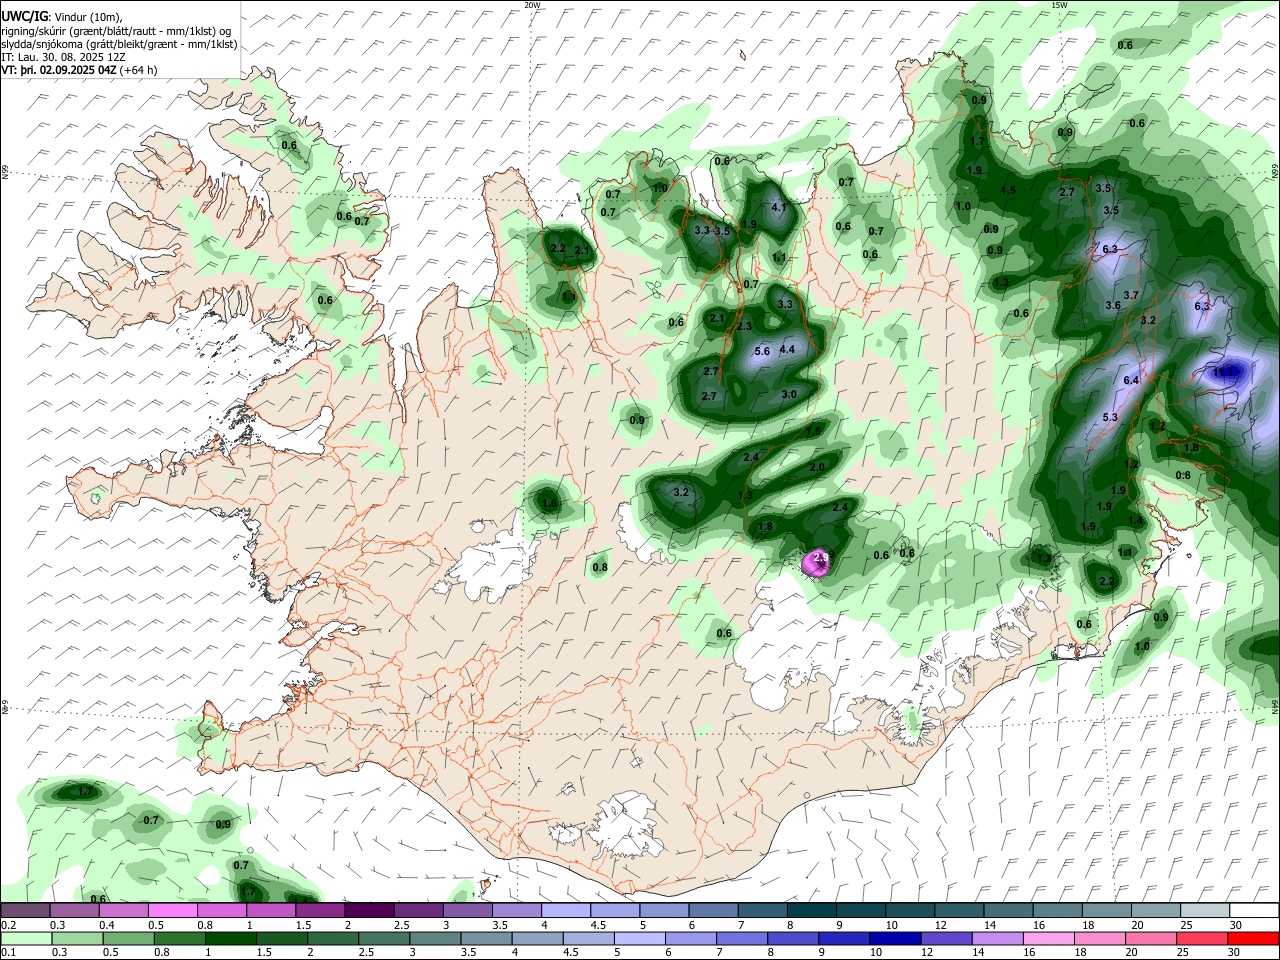
Task: Click the palest green first rain legend swatch
Action: (26, 938)
